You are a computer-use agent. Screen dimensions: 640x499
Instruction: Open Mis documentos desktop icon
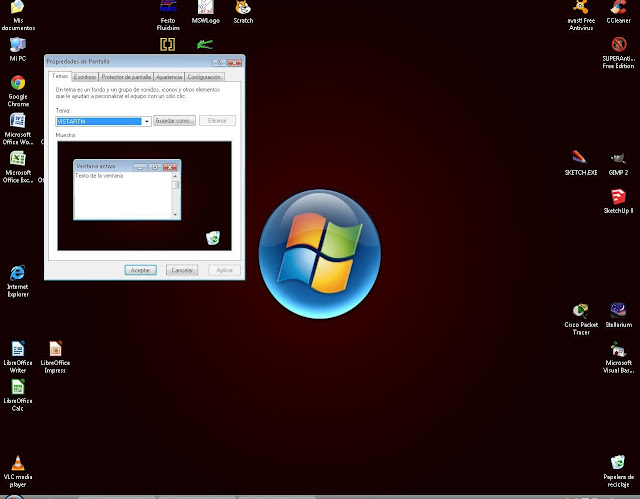(18, 16)
